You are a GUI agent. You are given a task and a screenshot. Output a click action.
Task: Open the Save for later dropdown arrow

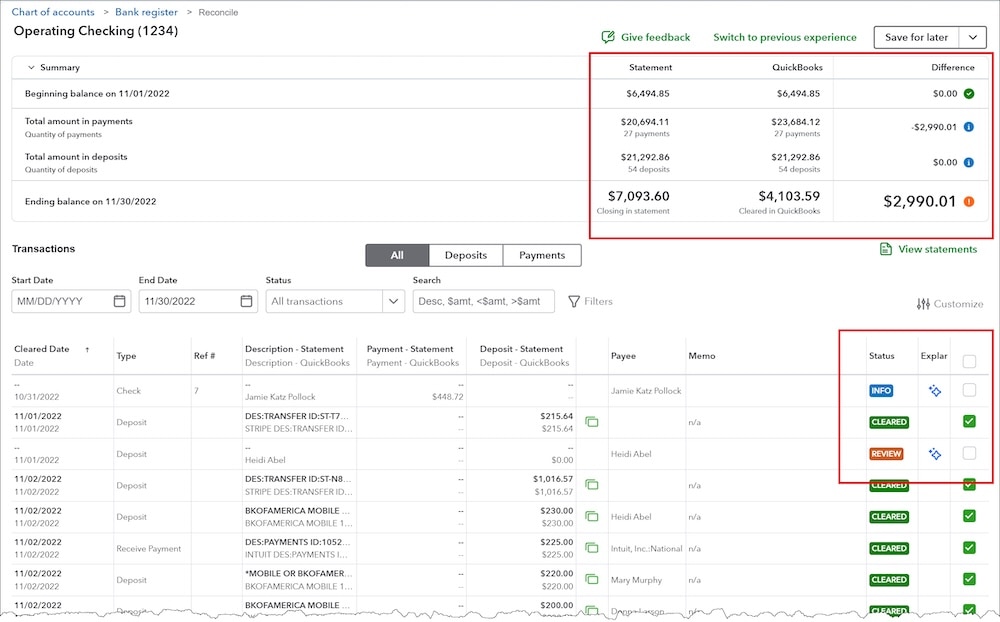pos(973,38)
